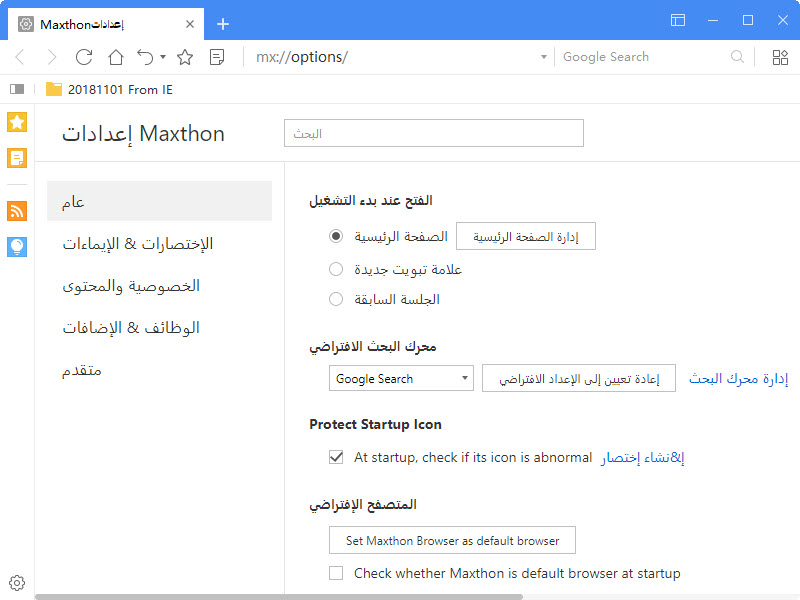Click Set Maxthon Browser as default browser
The image size is (800, 600).
[x=452, y=540]
